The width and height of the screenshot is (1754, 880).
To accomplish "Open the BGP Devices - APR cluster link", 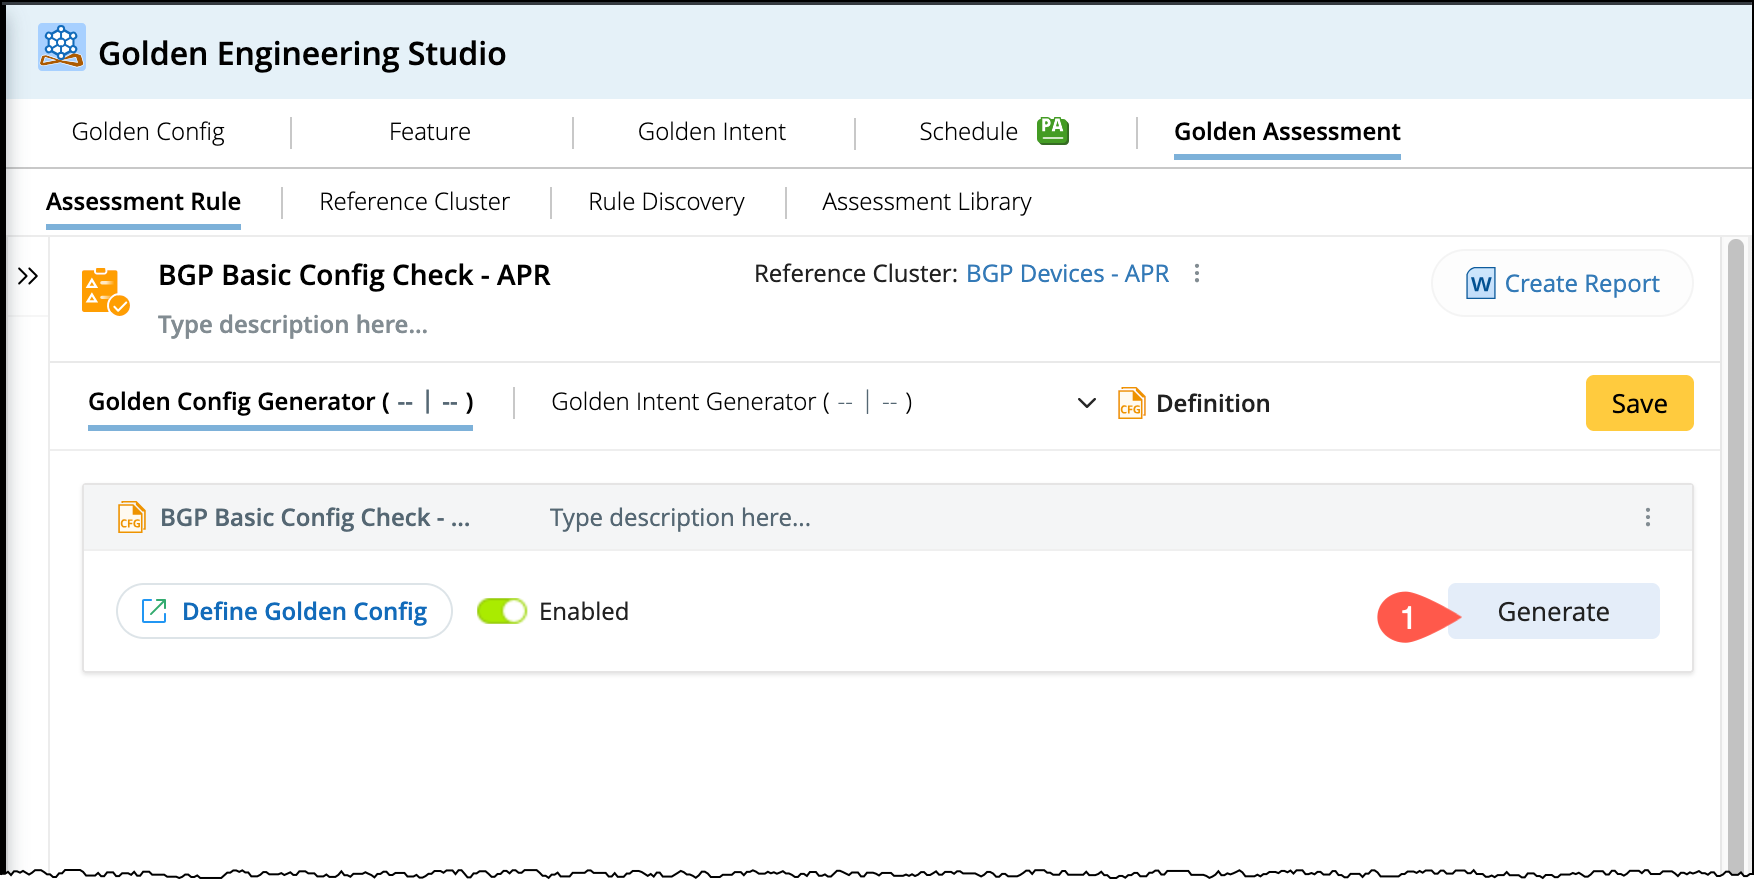I will point(1066,274).
